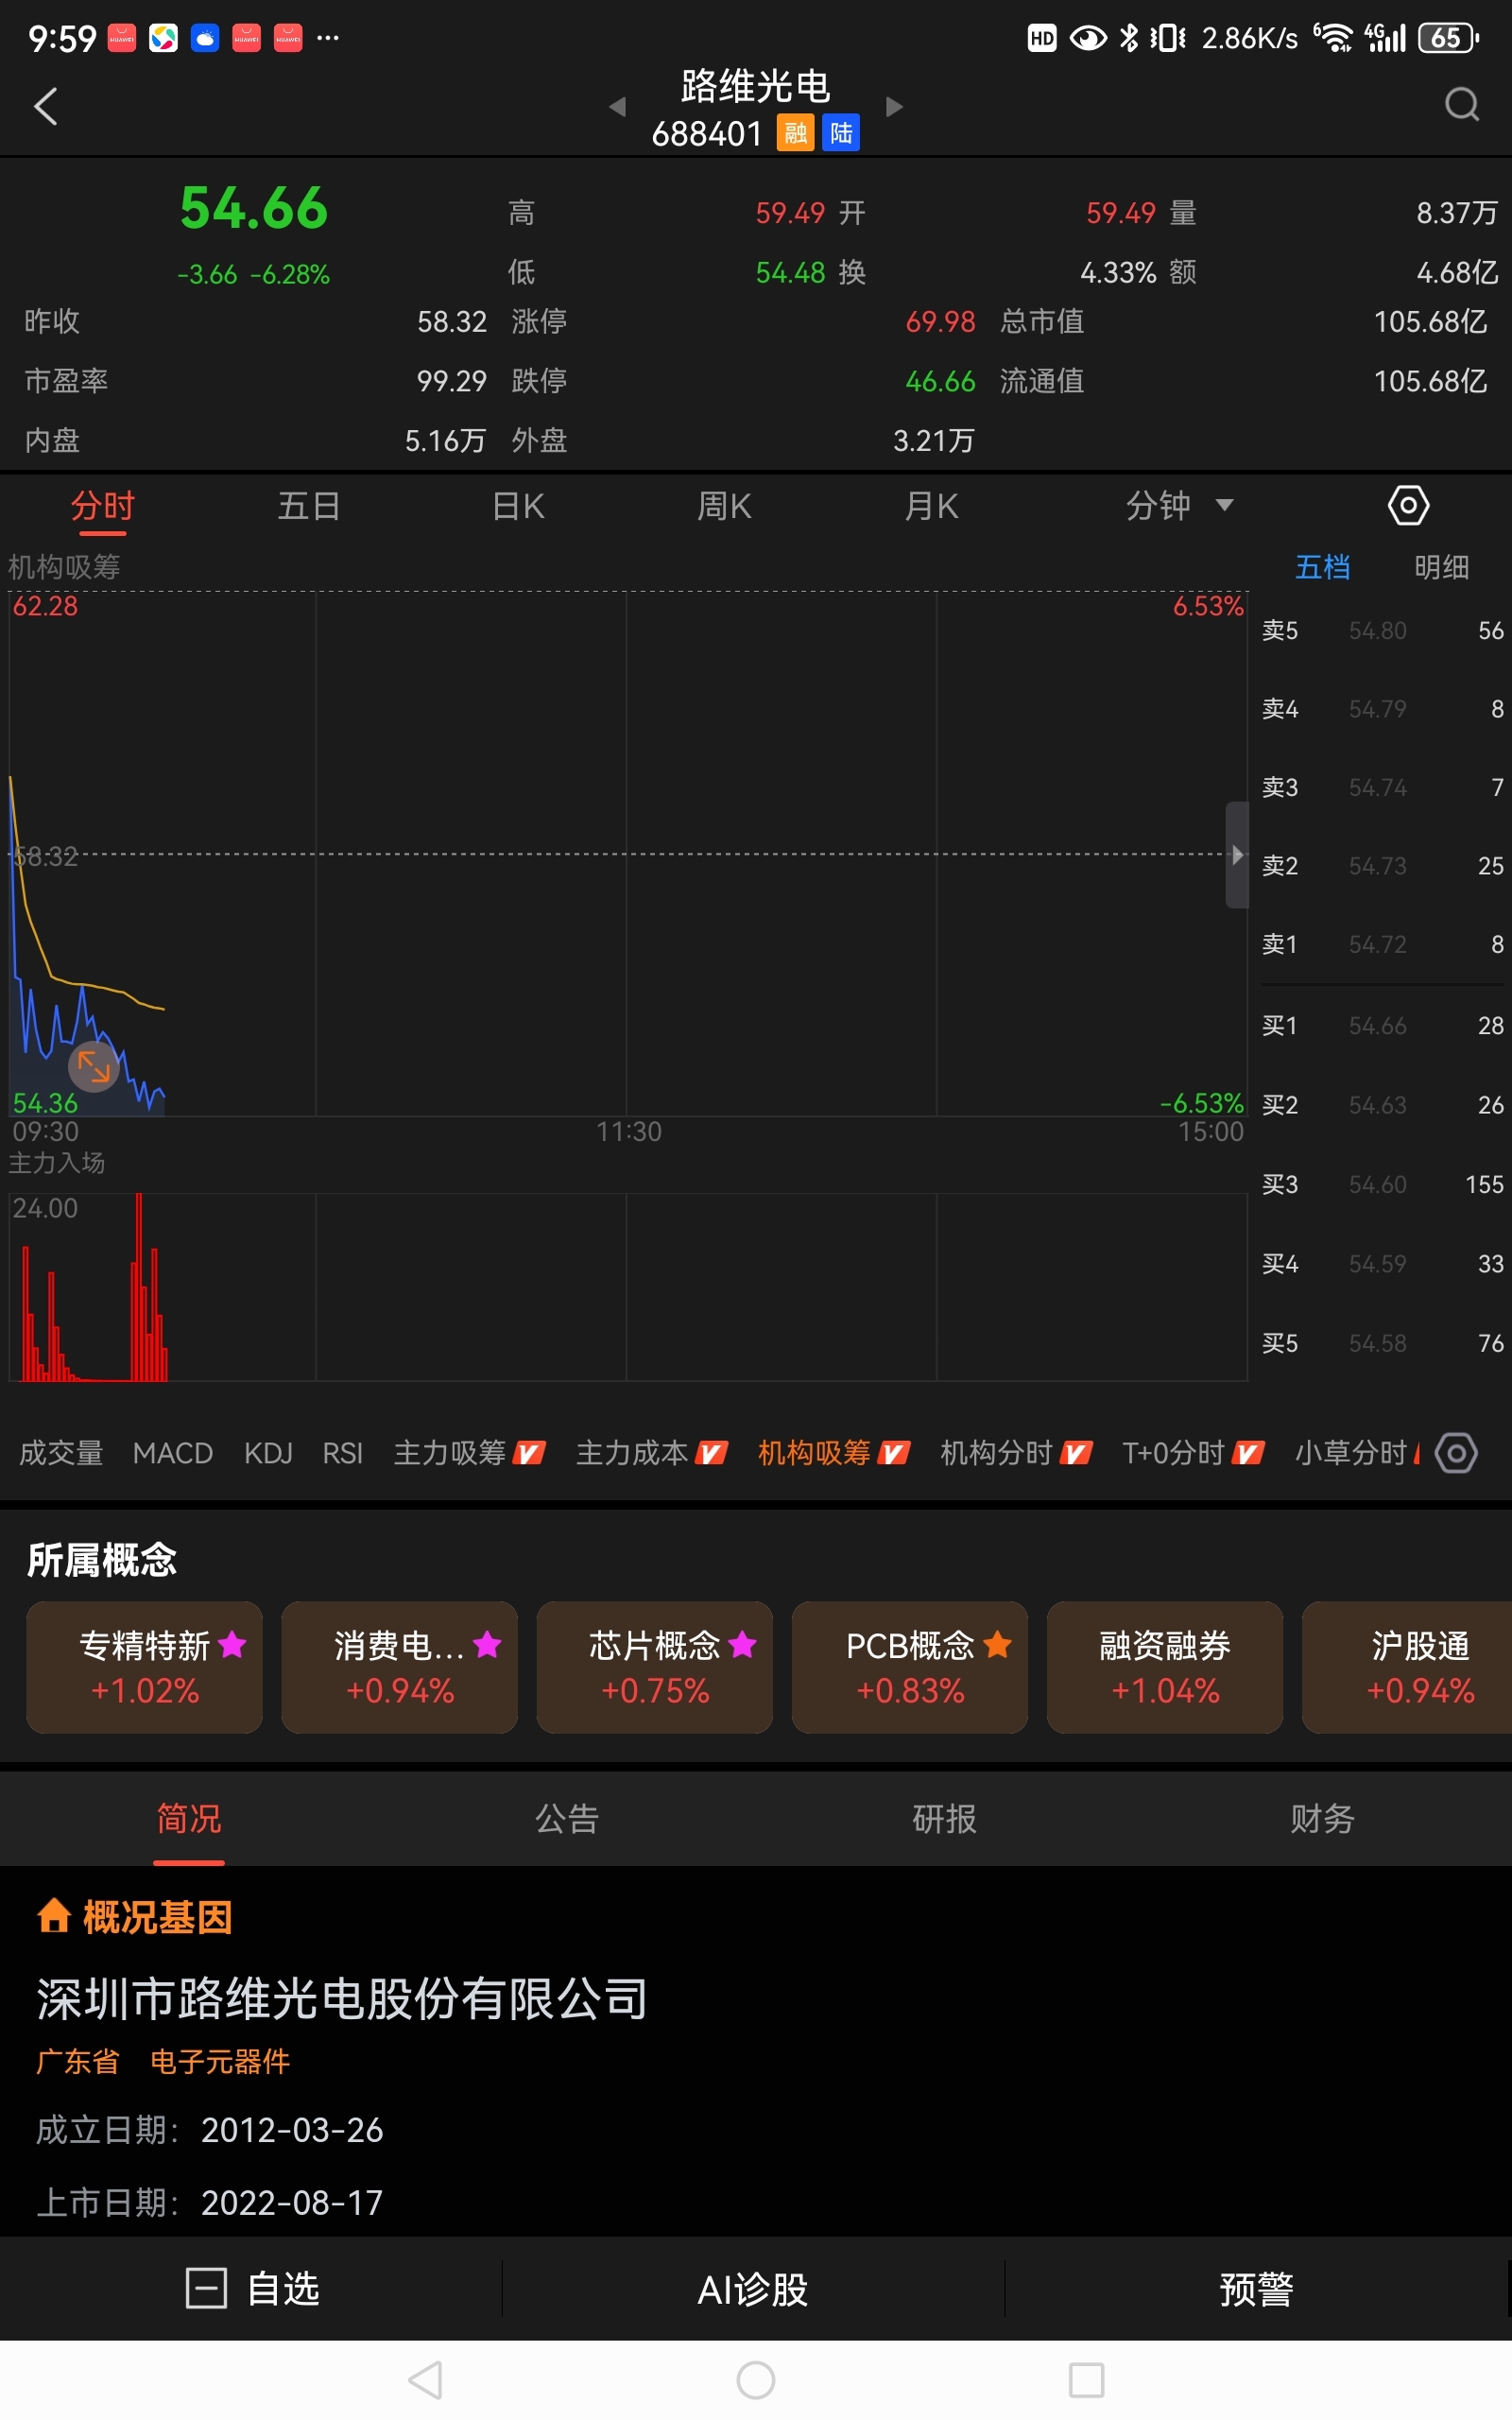Image resolution: width=1512 pixels, height=2420 pixels.
Task: Select T+0分时 indicator
Action: coord(1193,1453)
